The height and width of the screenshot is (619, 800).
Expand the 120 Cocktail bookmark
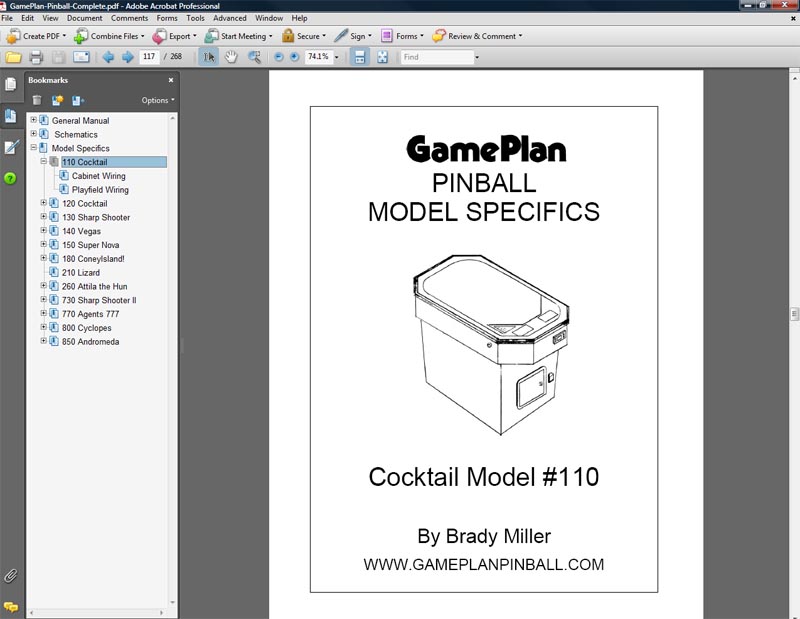click(x=44, y=203)
